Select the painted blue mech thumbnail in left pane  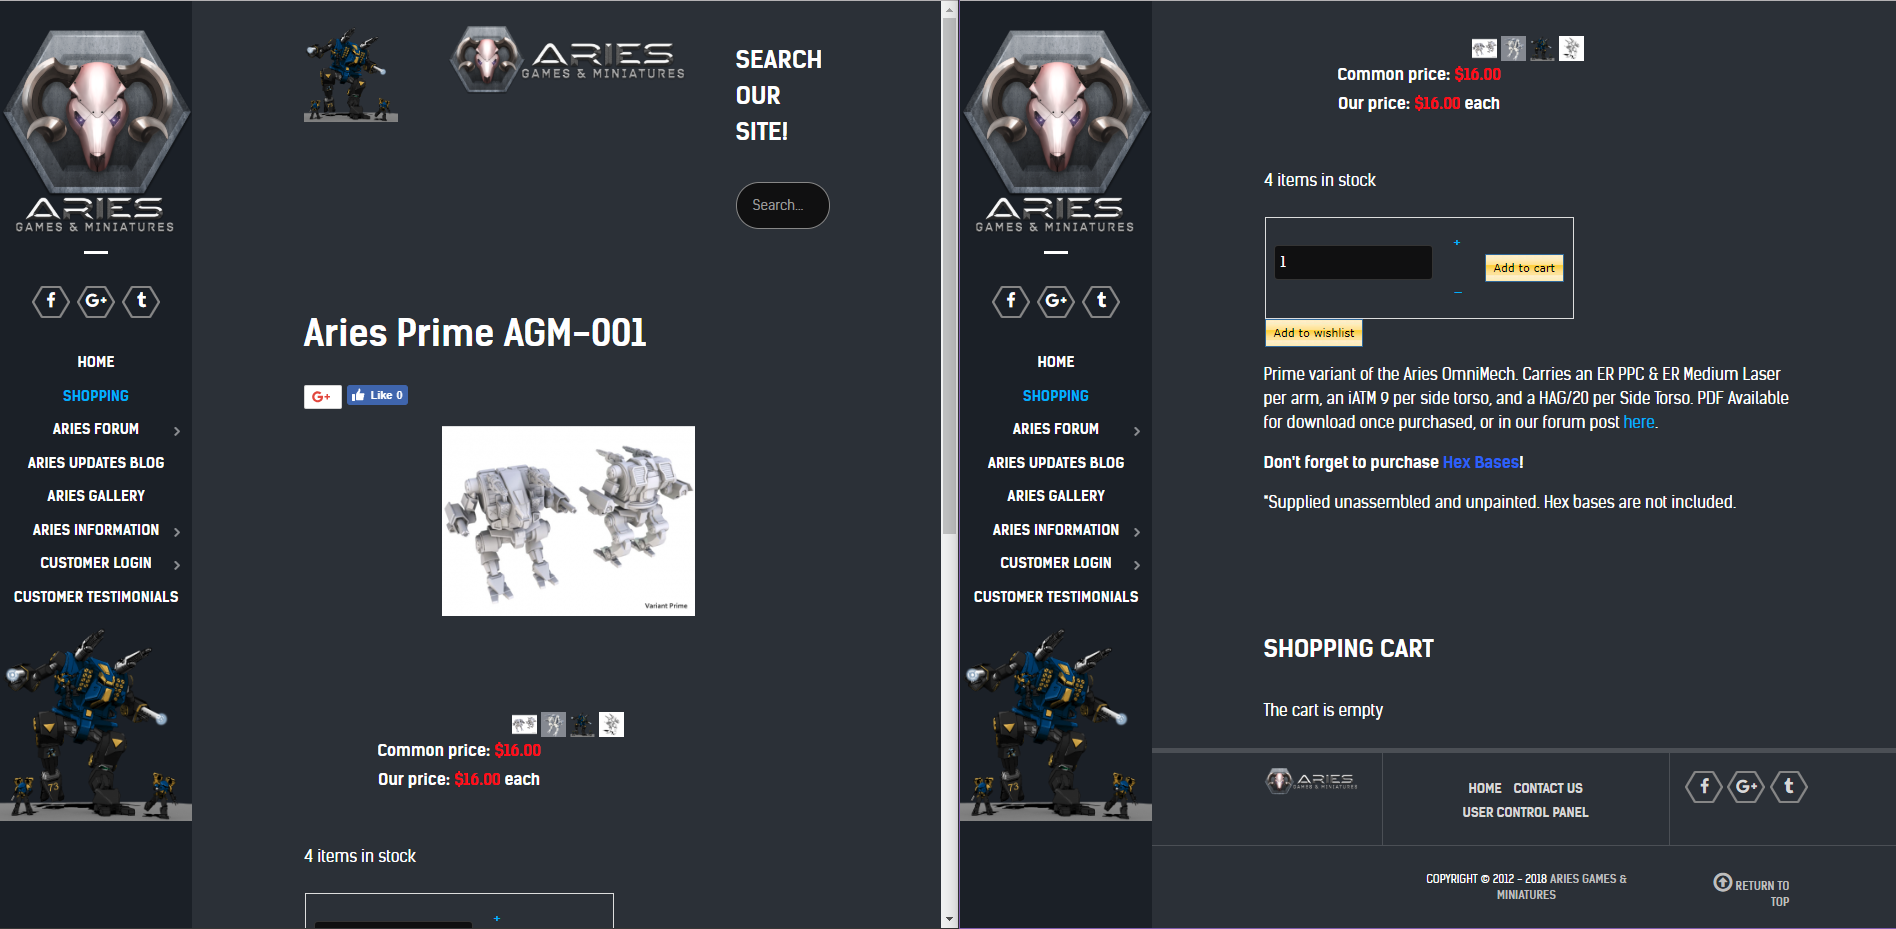click(x=582, y=724)
